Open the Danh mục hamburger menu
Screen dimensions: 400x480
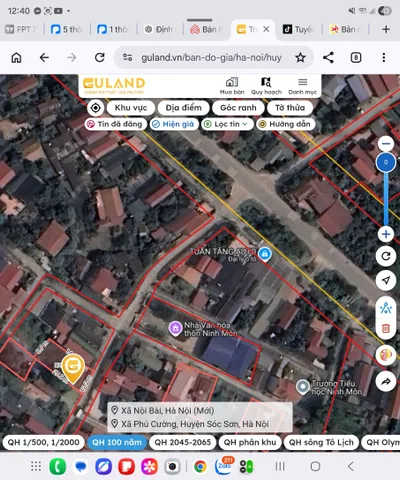click(x=303, y=86)
